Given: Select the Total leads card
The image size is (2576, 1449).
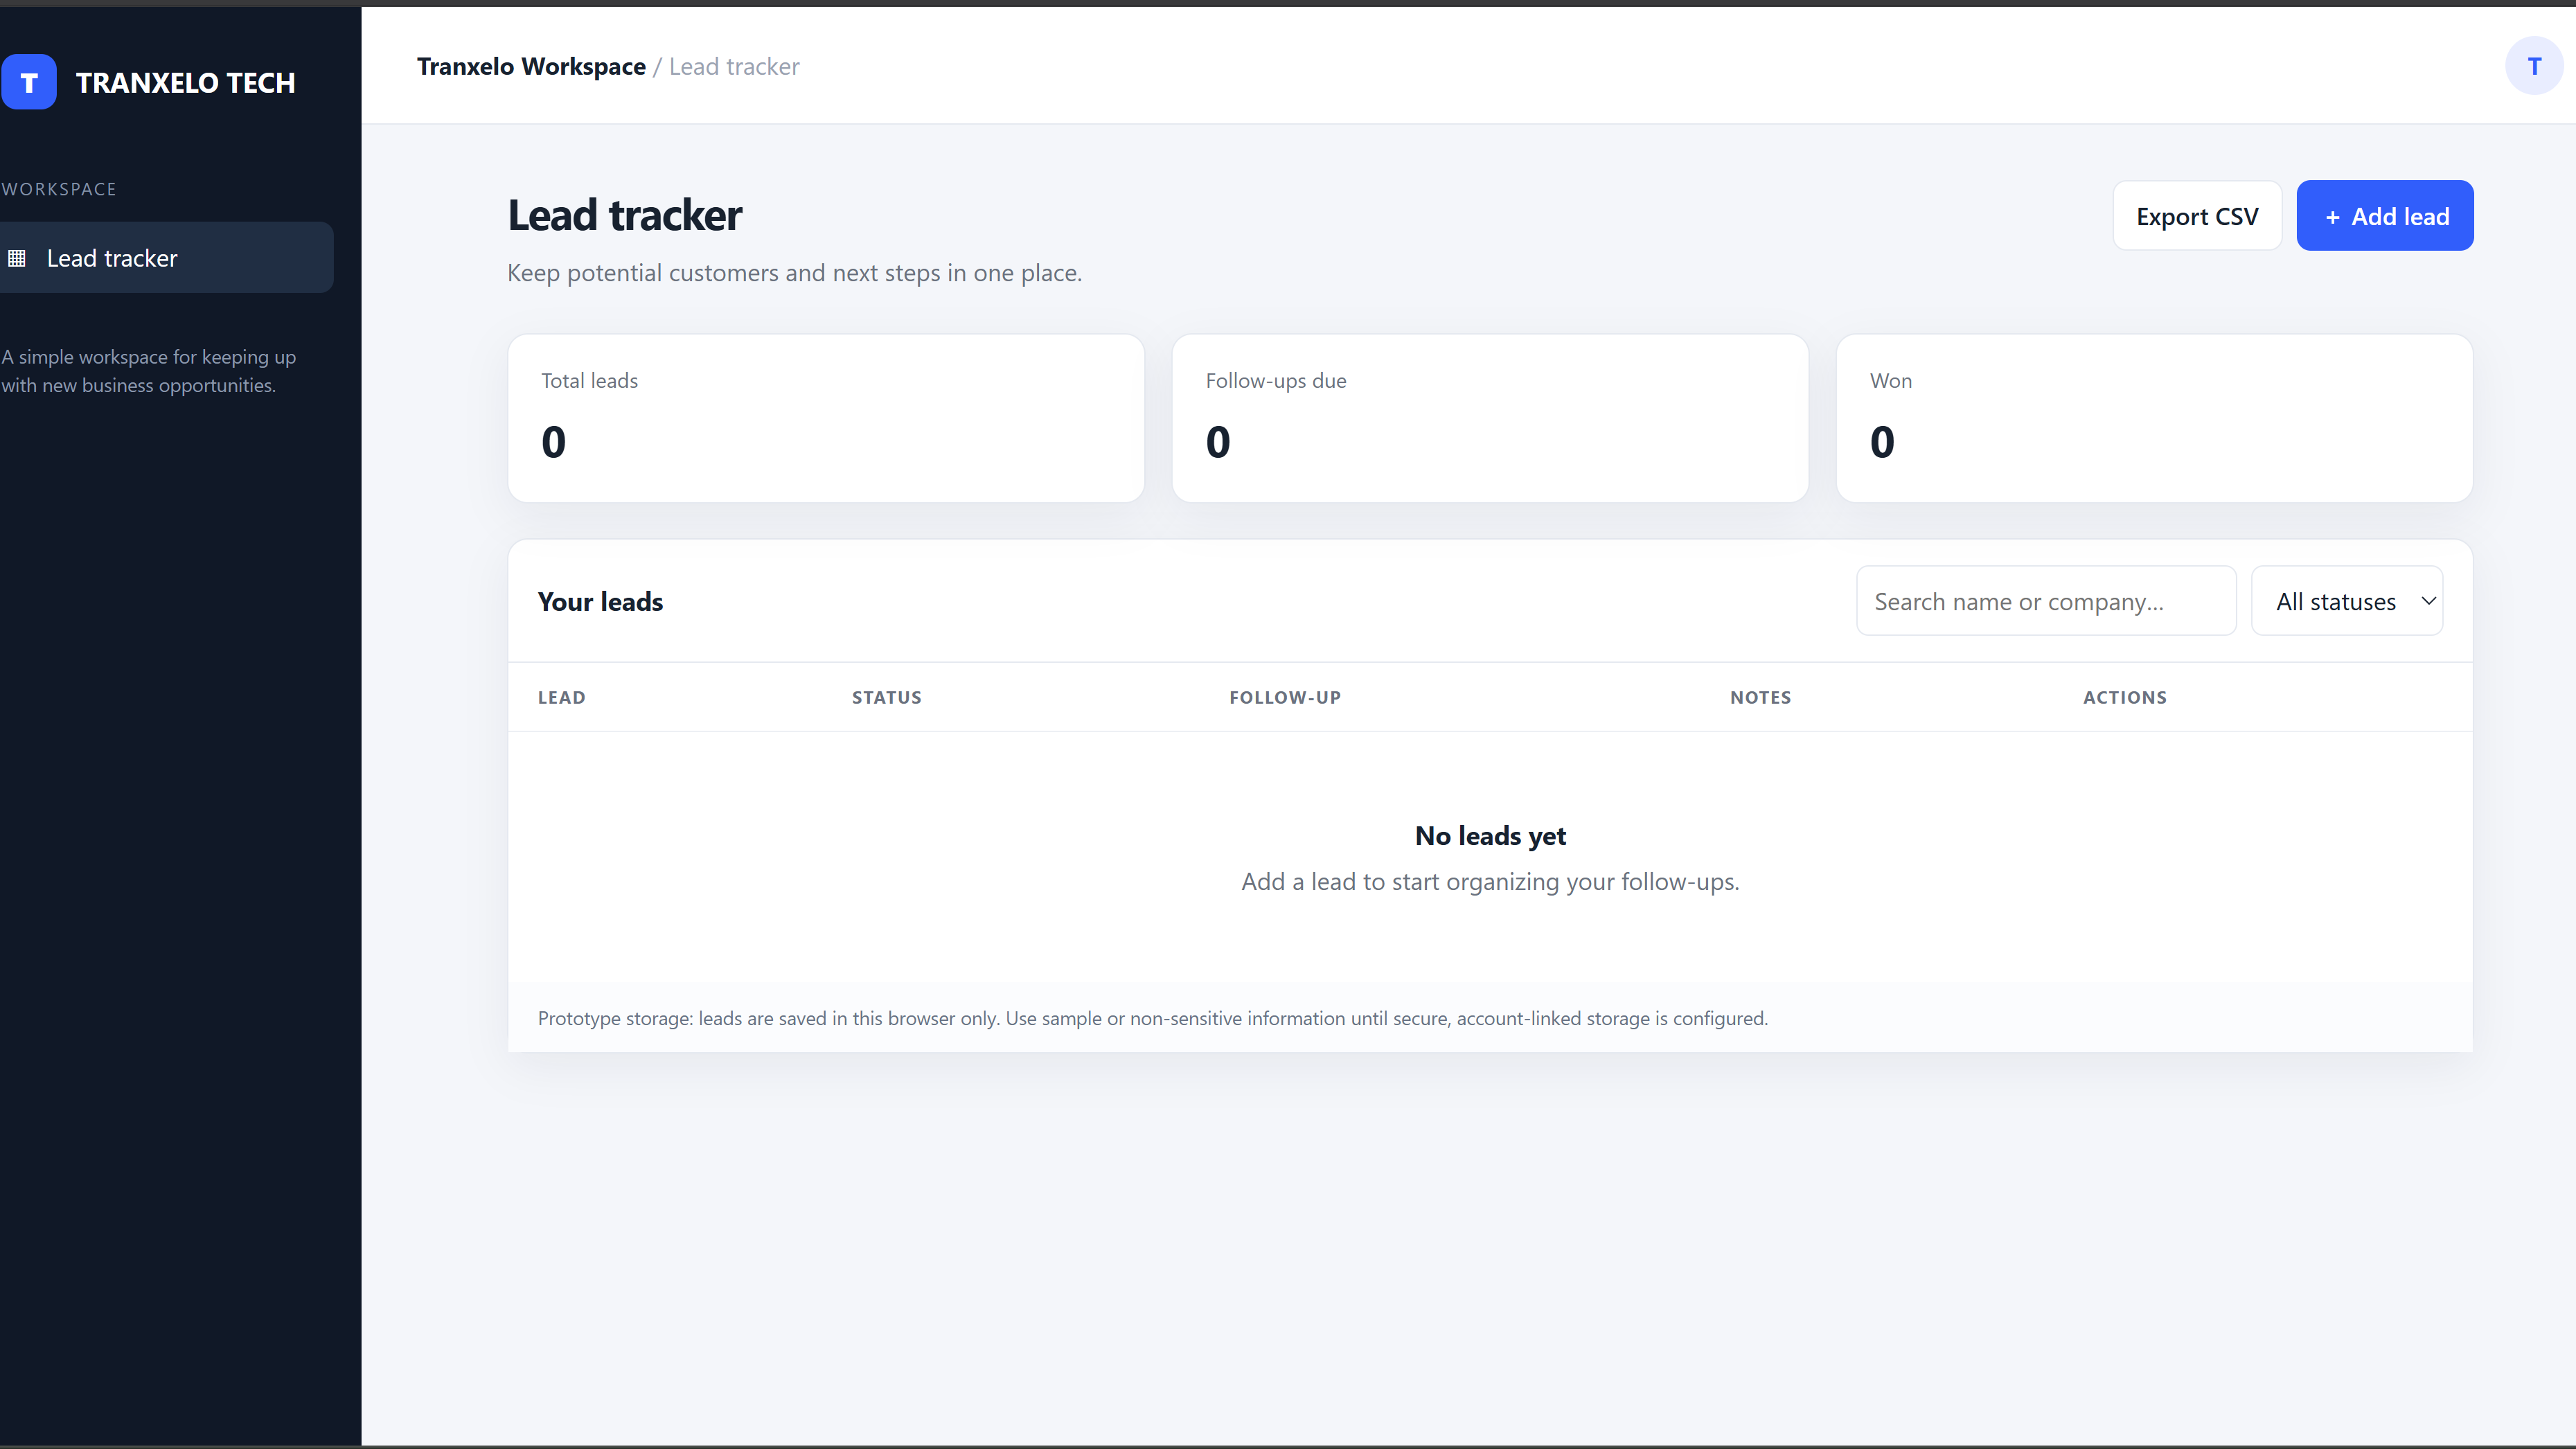Looking at the screenshot, I should click(x=826, y=418).
